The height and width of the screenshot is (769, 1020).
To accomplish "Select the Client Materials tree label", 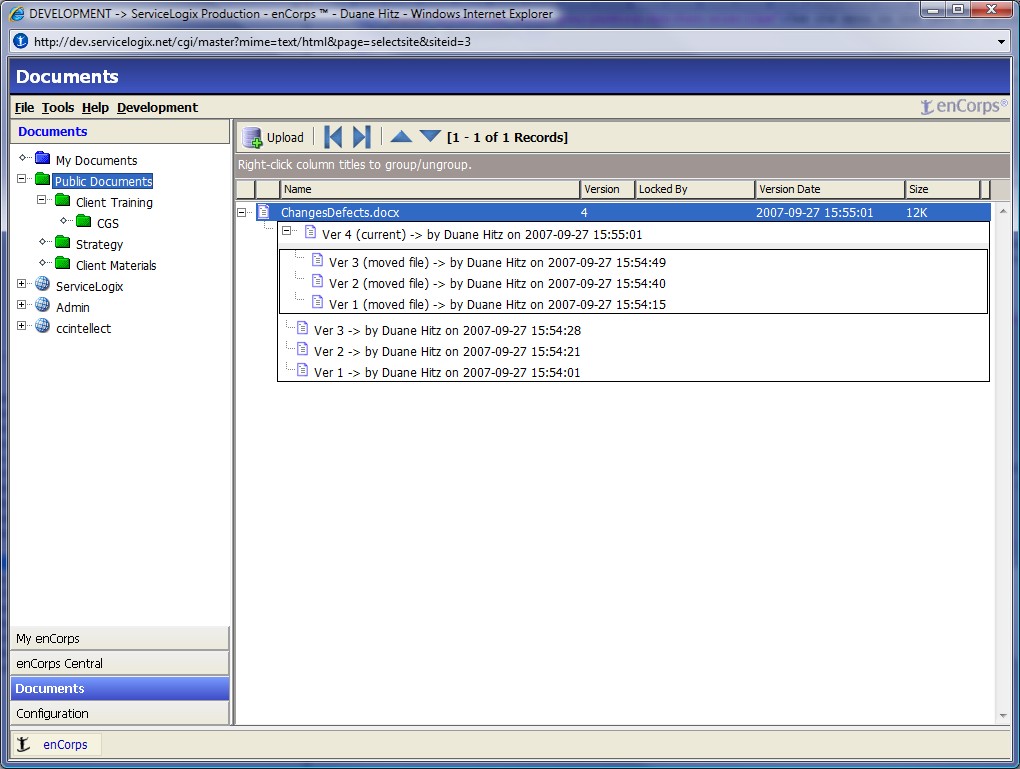I will point(116,265).
